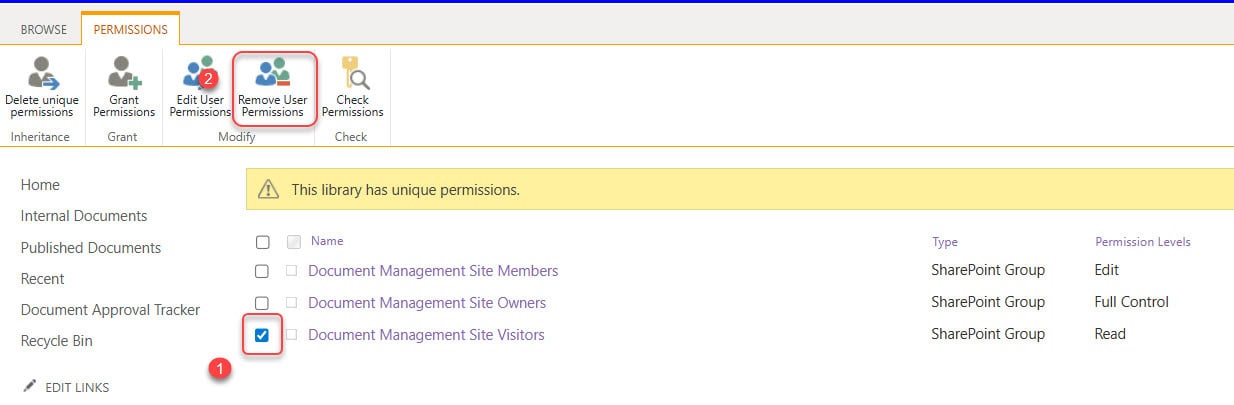Image resolution: width=1234 pixels, height=405 pixels.
Task: Click SharePoint Group type in the Site Visitors row
Action: tap(988, 334)
